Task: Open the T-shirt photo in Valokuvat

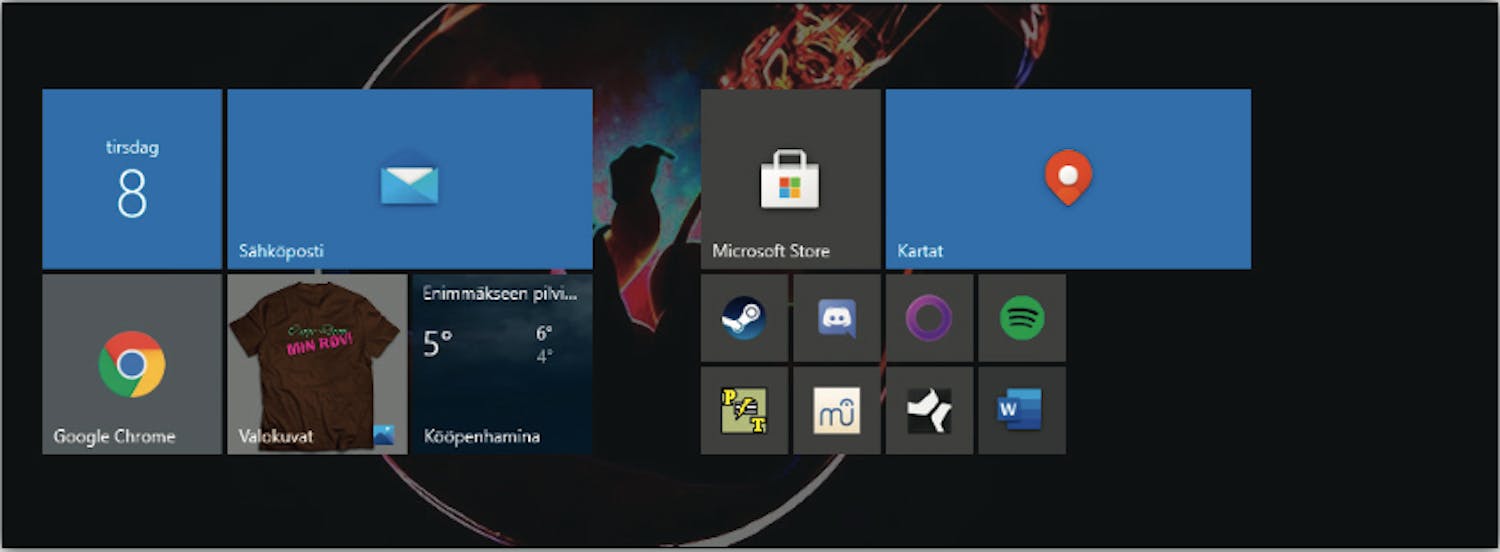Action: (x=315, y=350)
